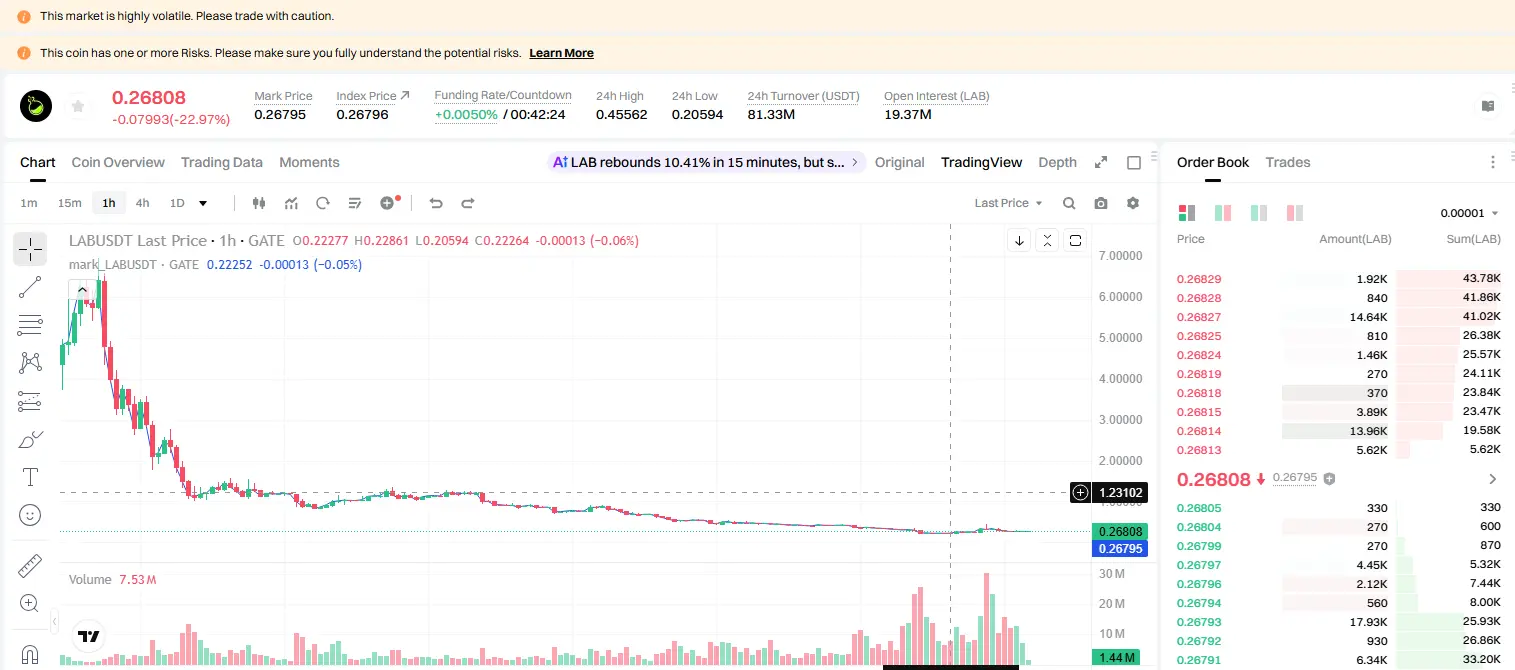The height and width of the screenshot is (670, 1515).
Task: Switch to Original chart view
Action: (900, 162)
